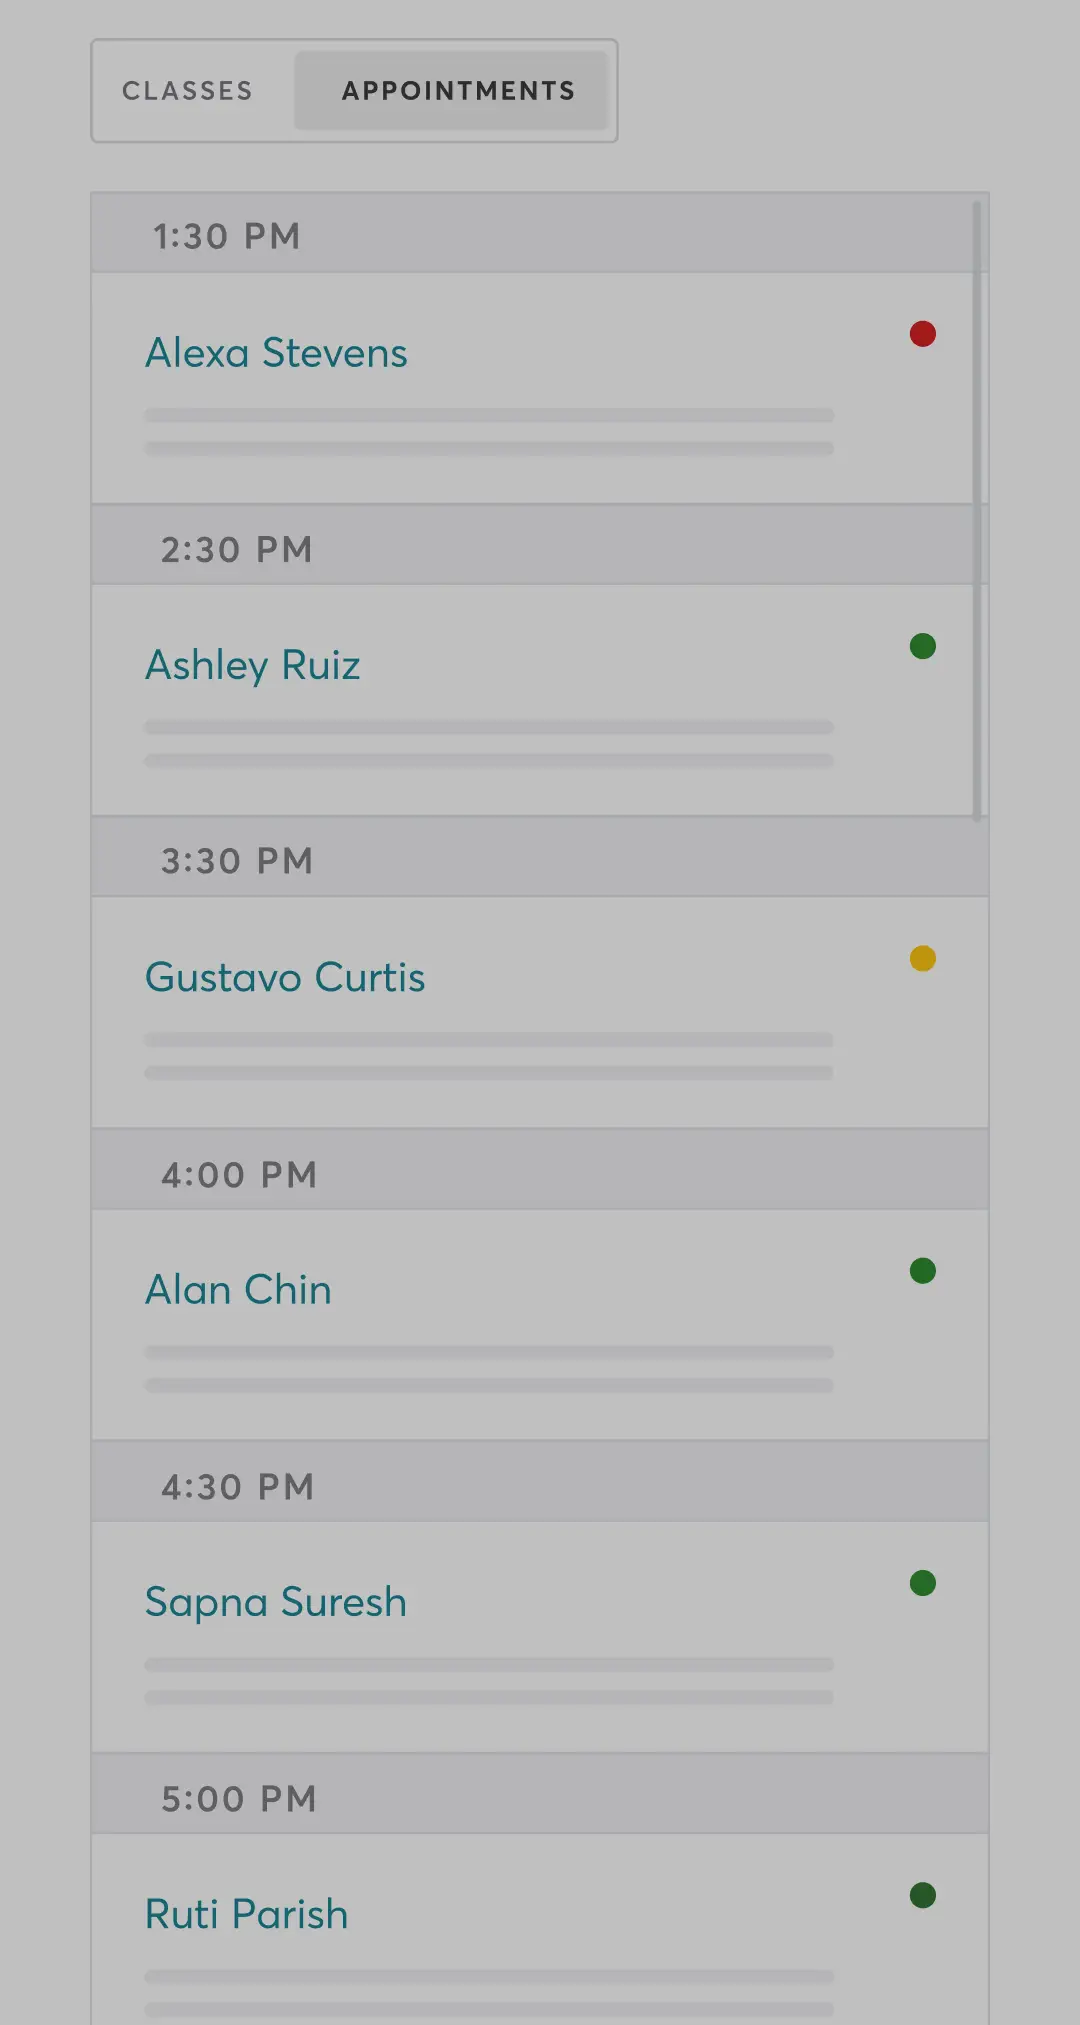
Task: Click Ashley Ruiz's green status dot
Action: click(922, 646)
